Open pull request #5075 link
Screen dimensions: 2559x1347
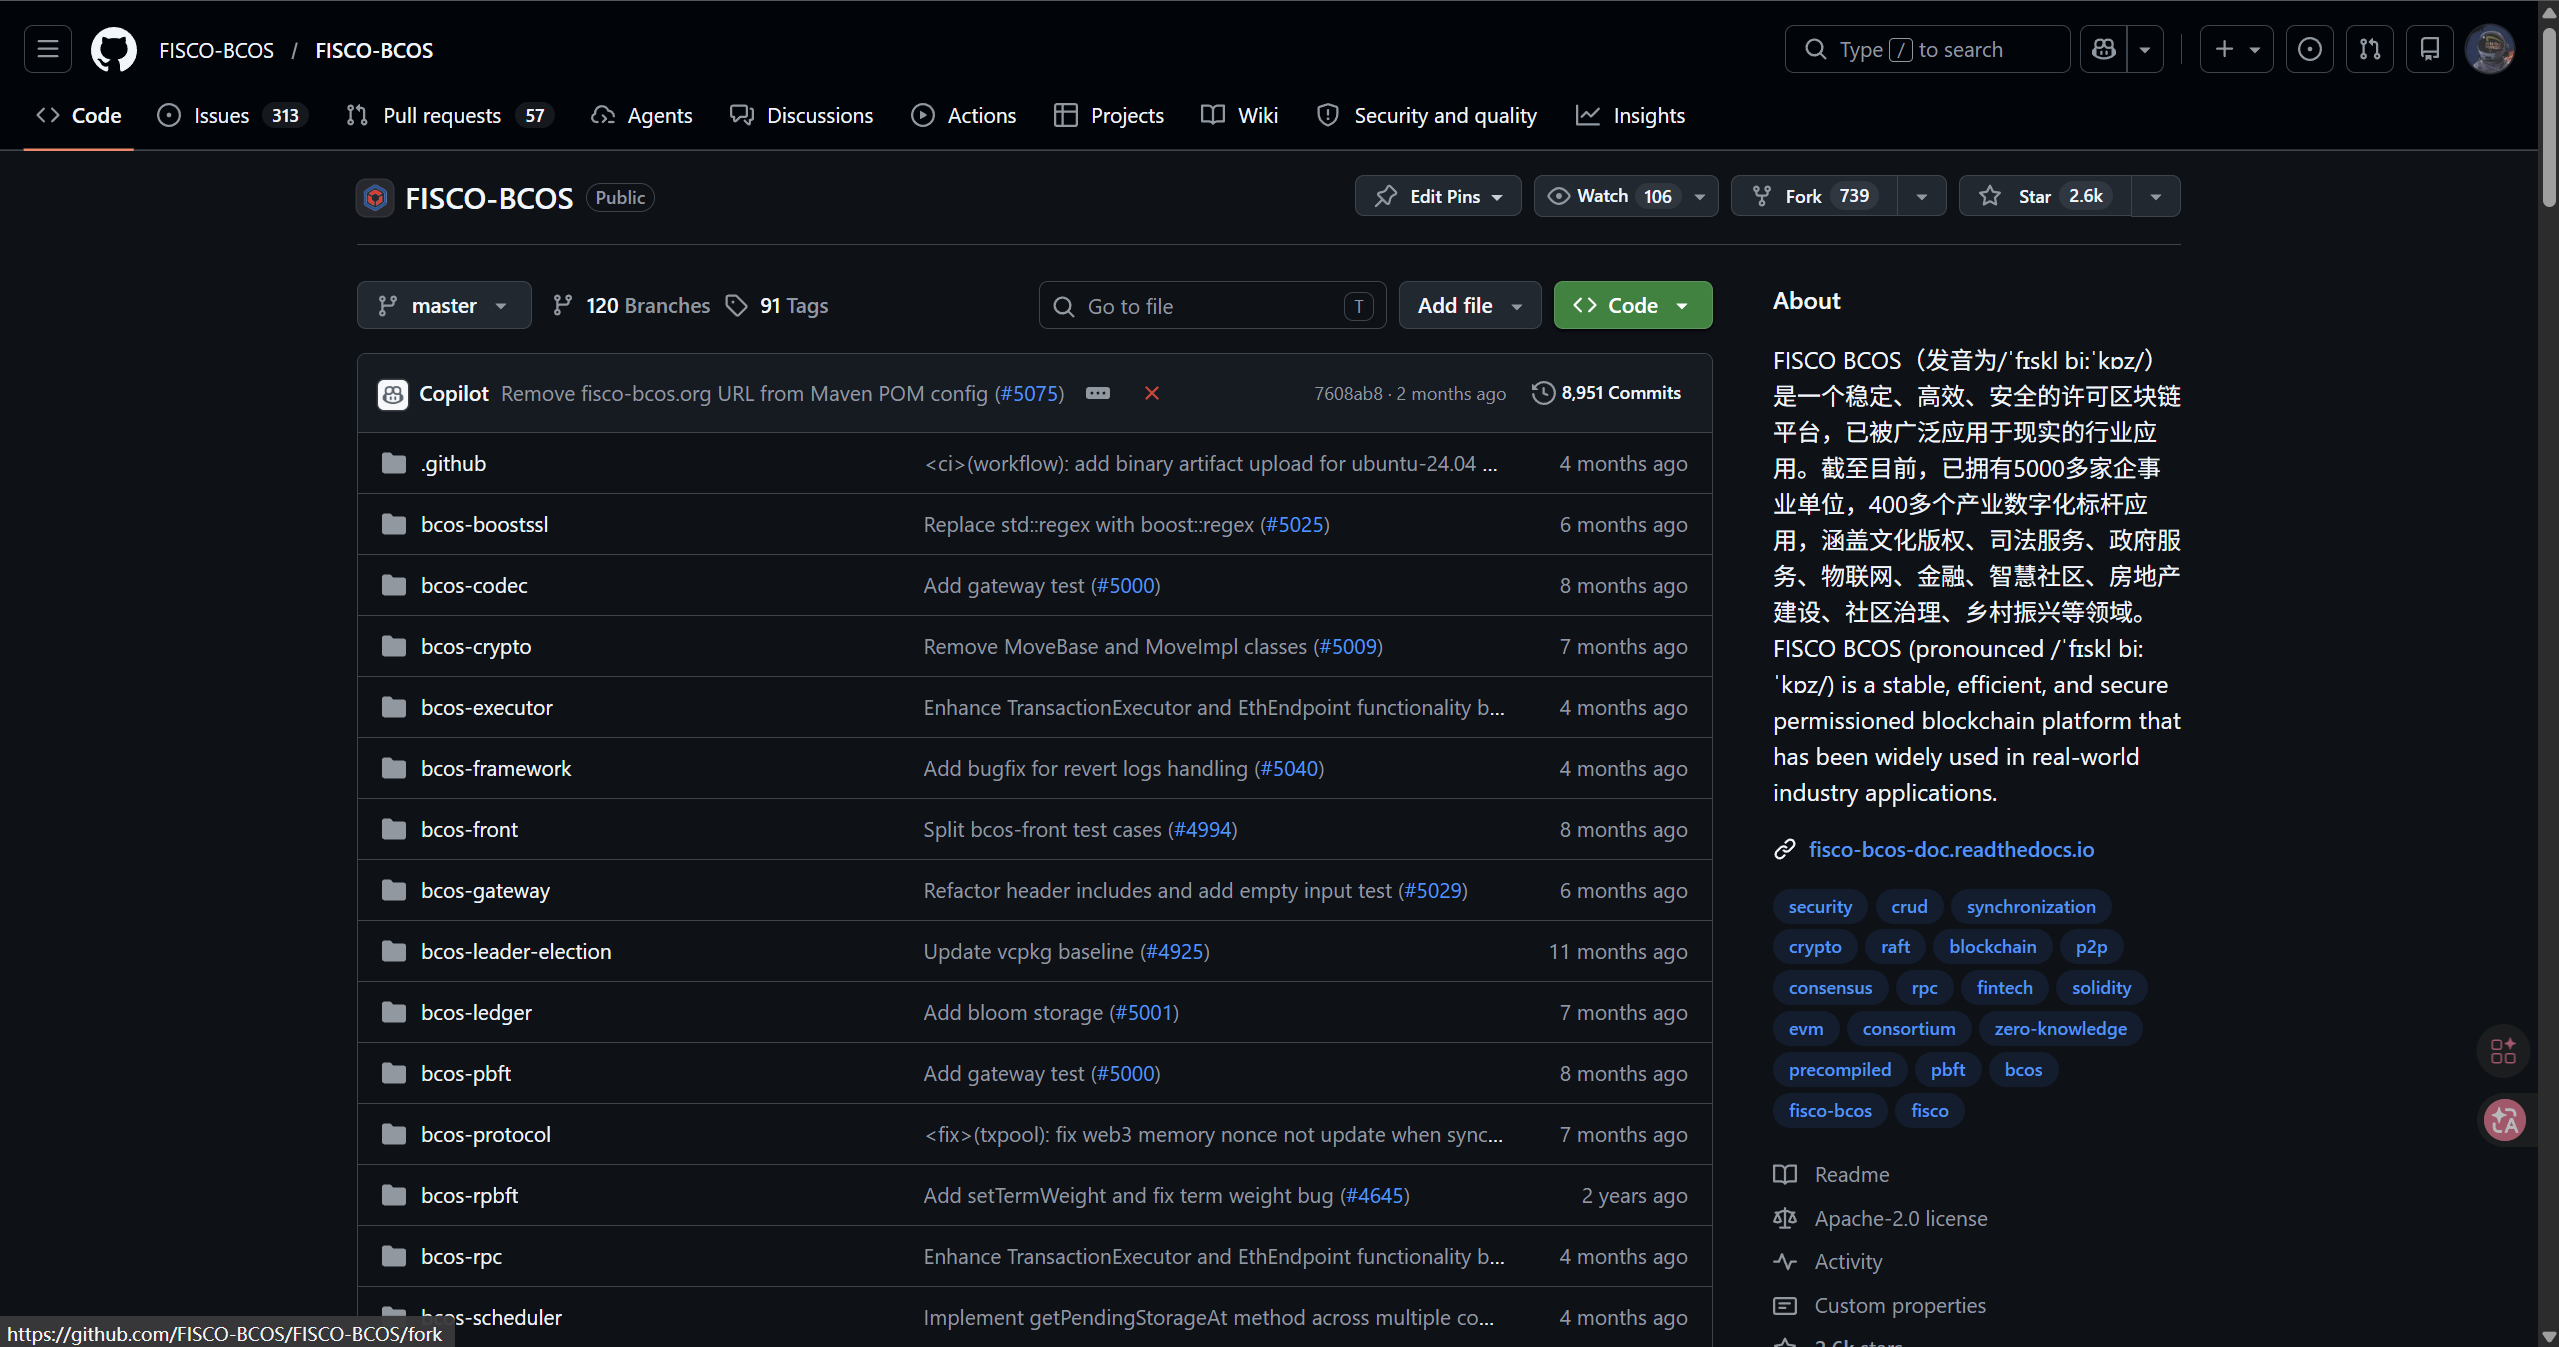pos(1029,393)
